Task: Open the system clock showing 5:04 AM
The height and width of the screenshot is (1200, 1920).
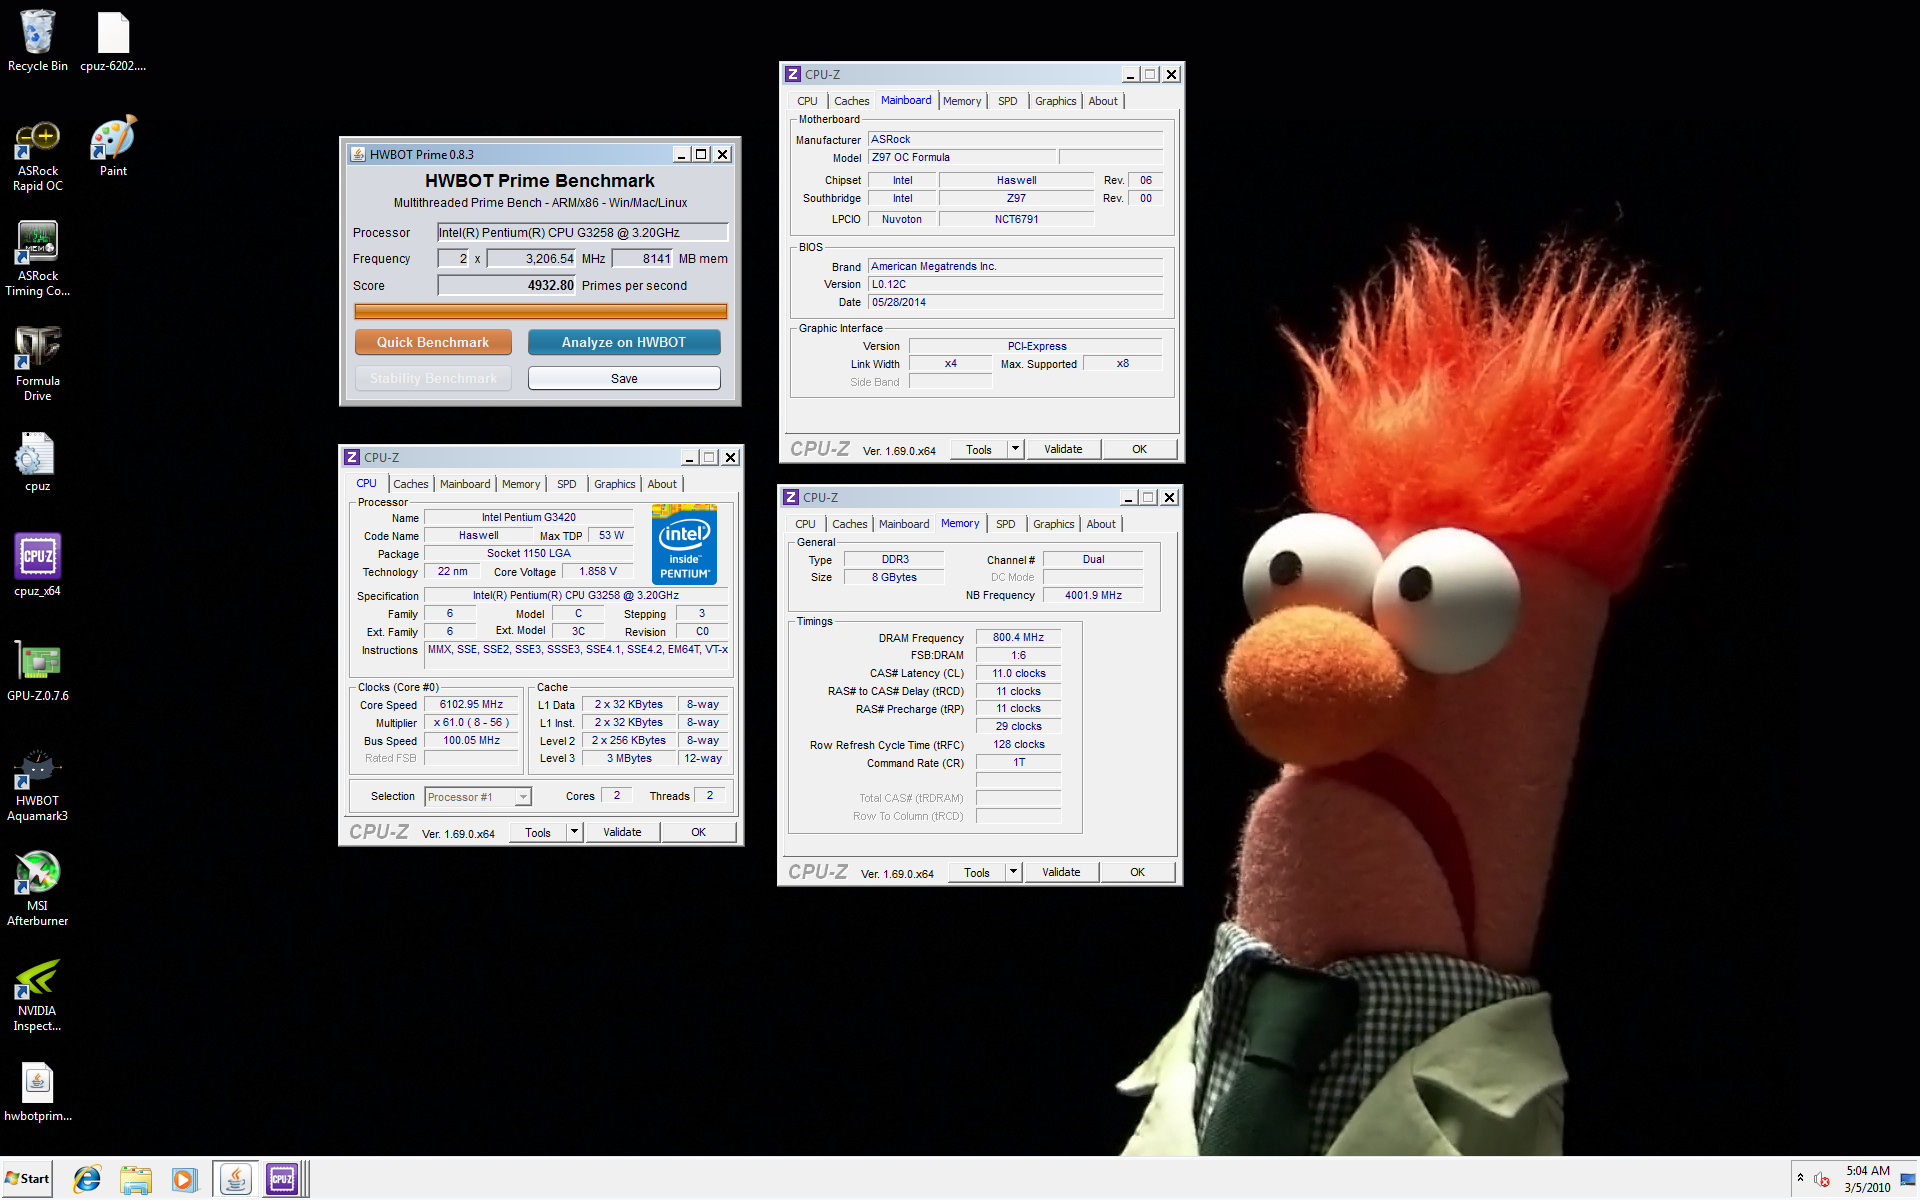Action: [1867, 1179]
